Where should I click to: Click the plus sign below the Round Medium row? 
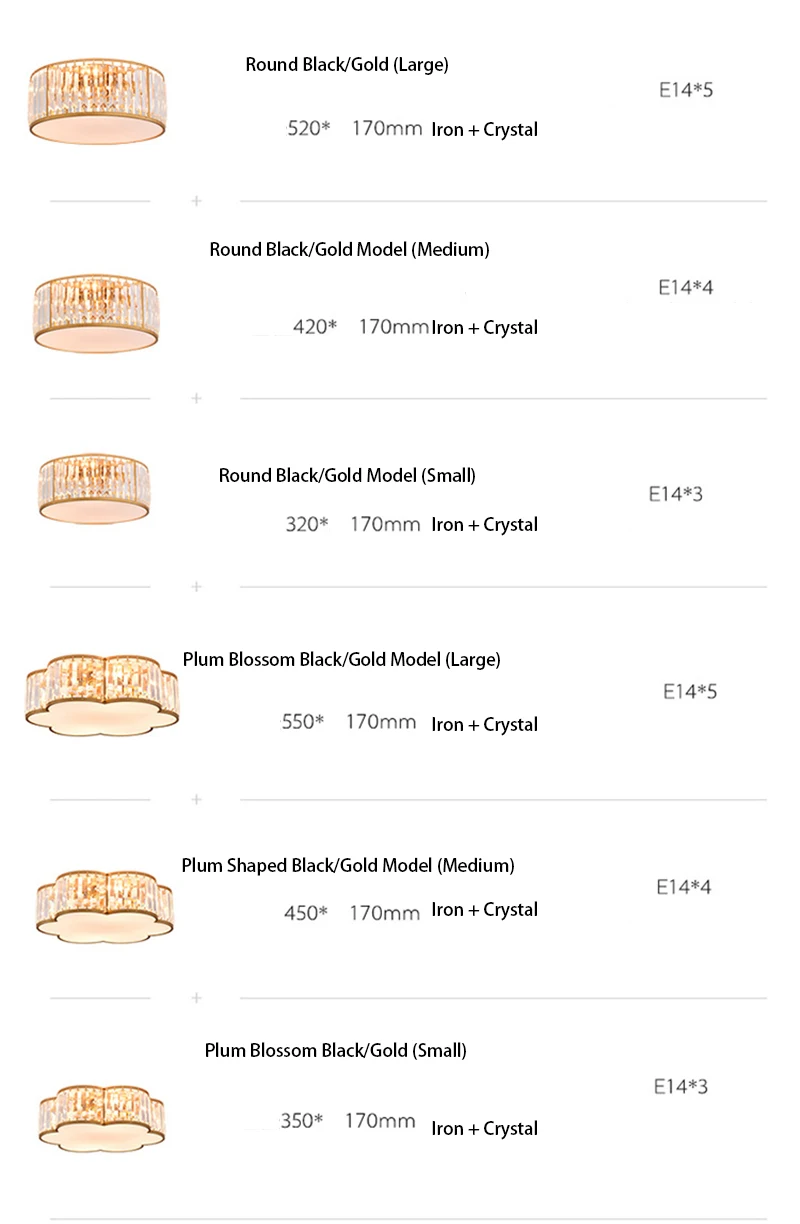click(x=196, y=398)
